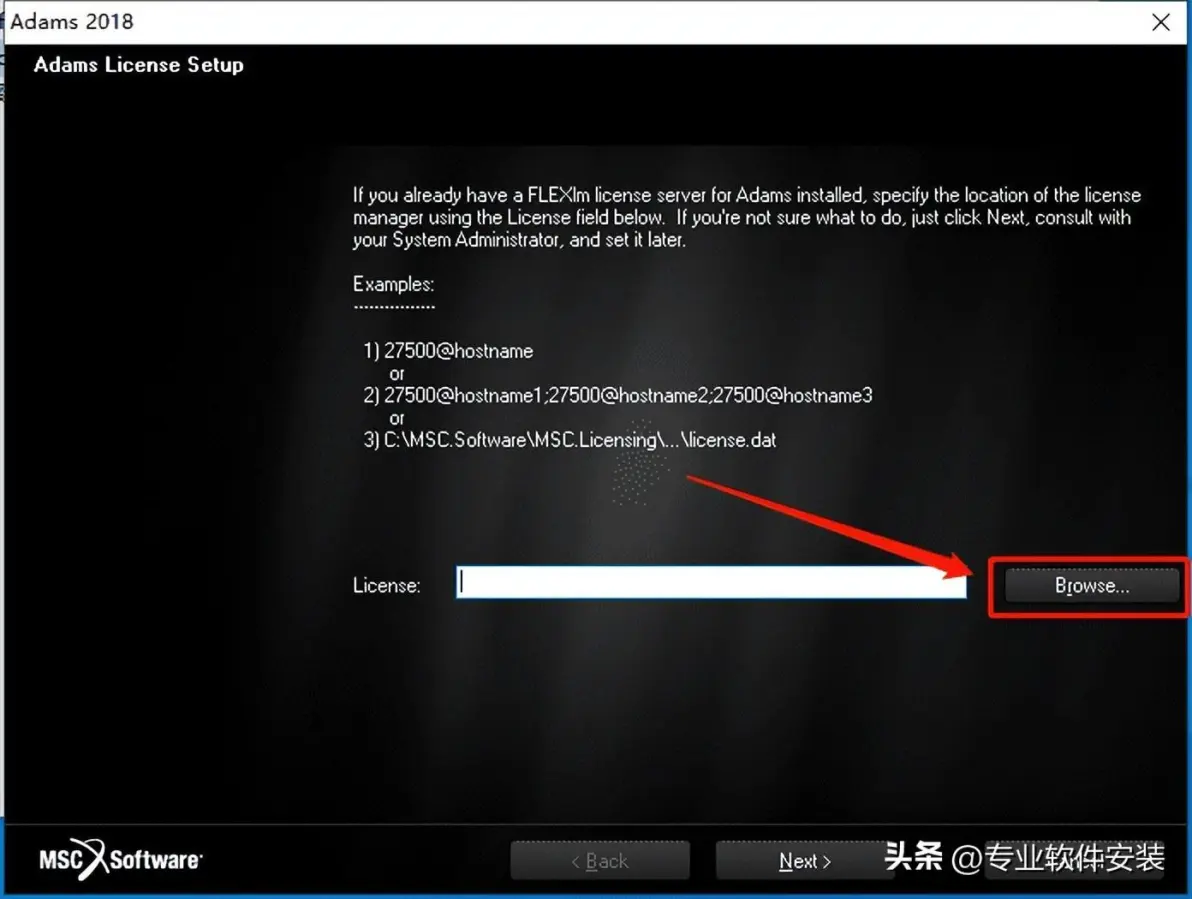Click the 'Adams 2018' window title
Image resolution: width=1192 pixels, height=899 pixels.
pyautogui.click(x=71, y=21)
